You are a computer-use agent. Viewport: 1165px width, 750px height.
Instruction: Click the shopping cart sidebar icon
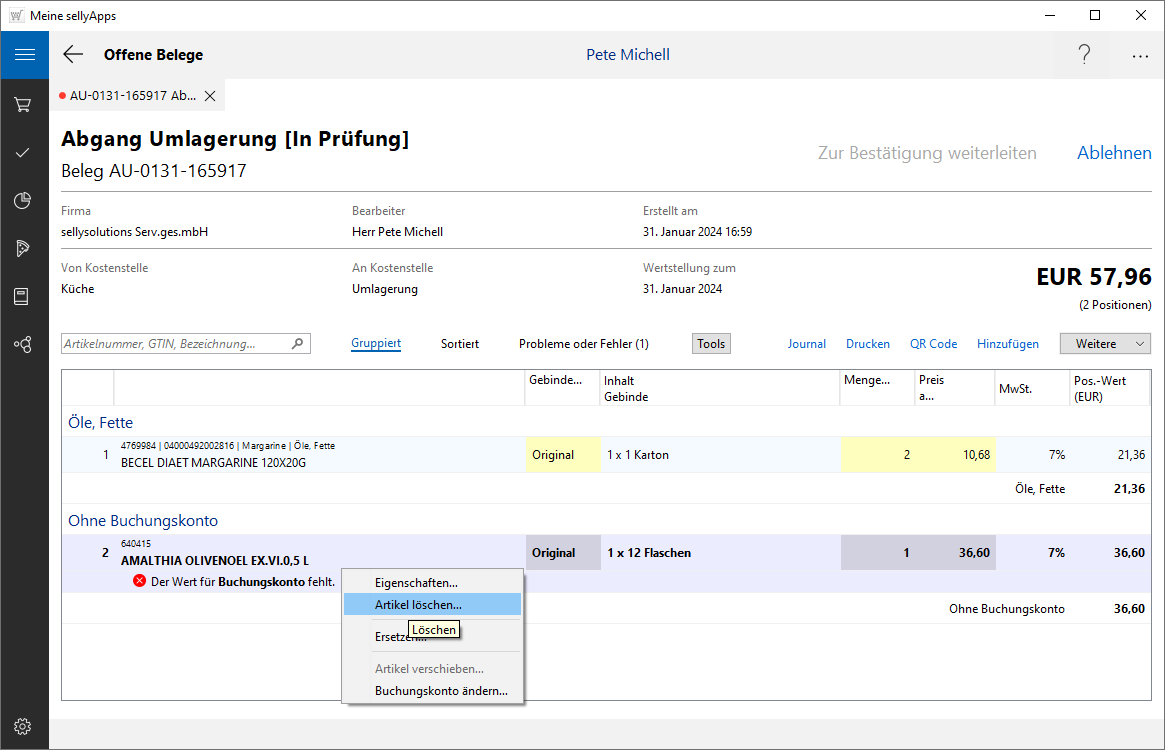(x=23, y=105)
